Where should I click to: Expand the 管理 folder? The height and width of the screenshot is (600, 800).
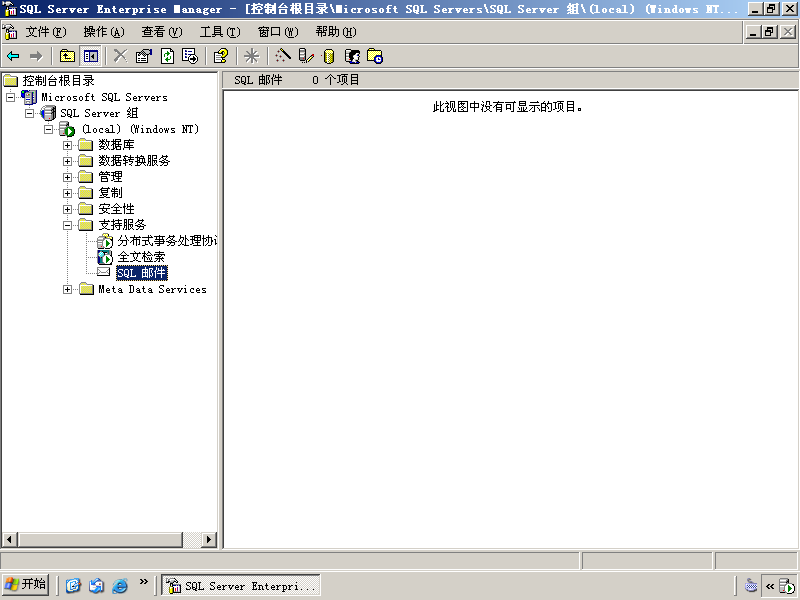67,177
